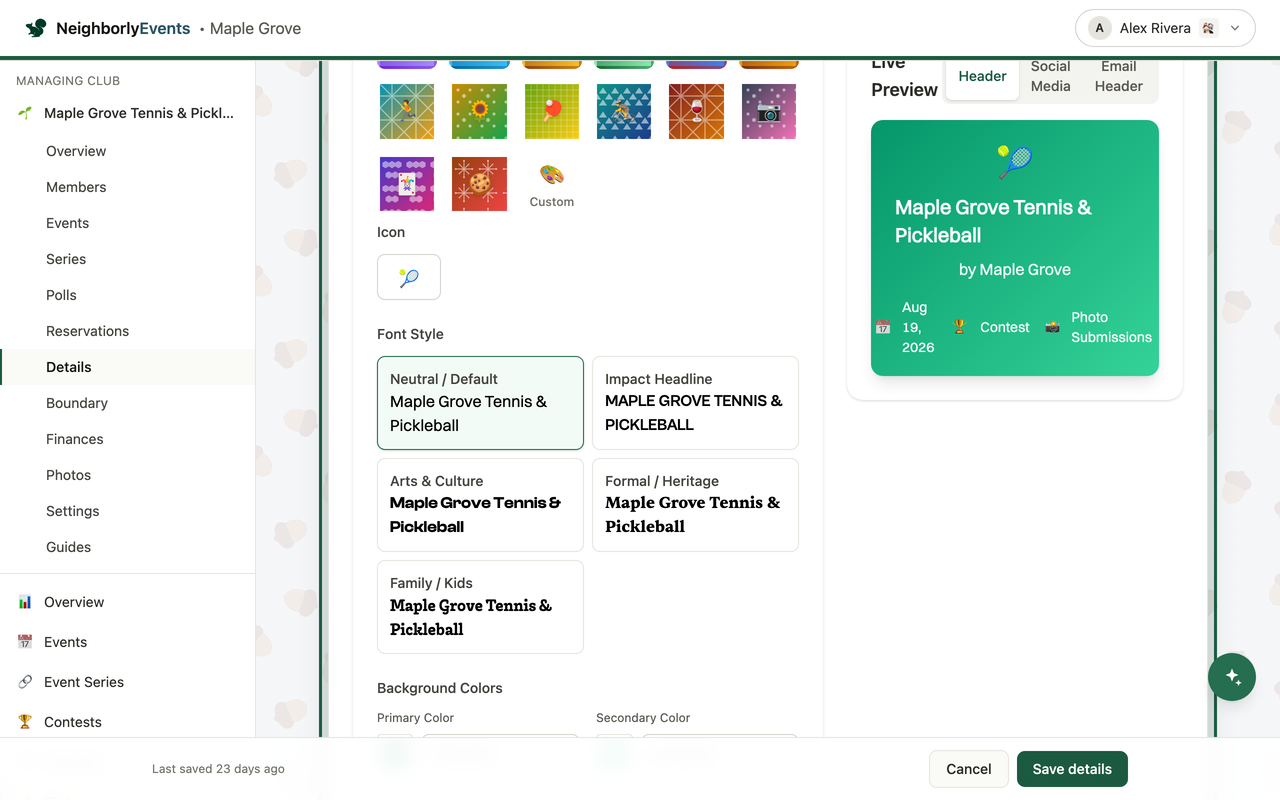Click the Save details button
Screen dimensions: 1280x800
coord(1072,769)
